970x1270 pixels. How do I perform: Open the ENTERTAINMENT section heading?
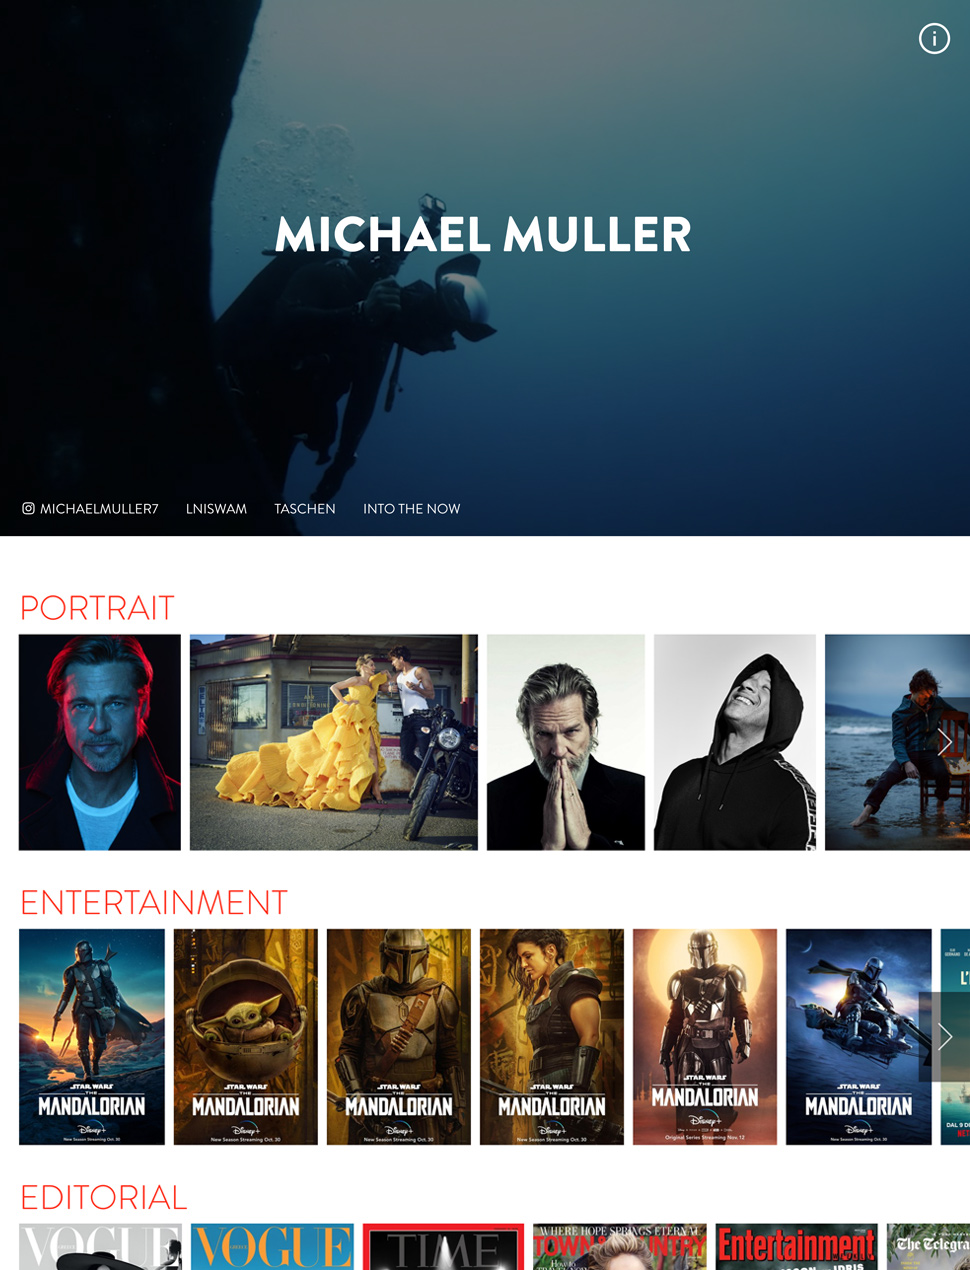click(154, 903)
